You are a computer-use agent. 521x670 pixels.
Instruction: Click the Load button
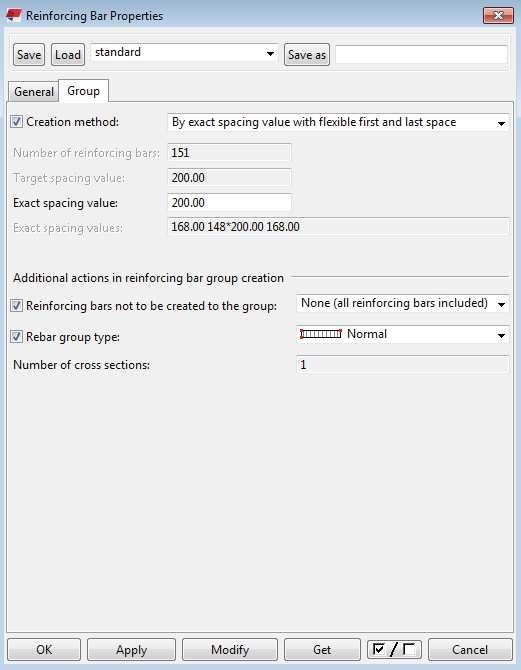coord(68,55)
